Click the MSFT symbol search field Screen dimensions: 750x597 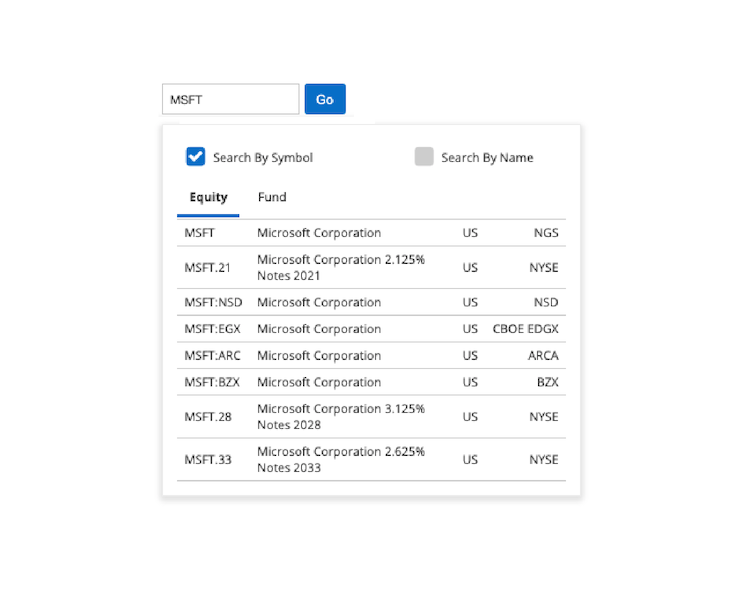pos(230,99)
